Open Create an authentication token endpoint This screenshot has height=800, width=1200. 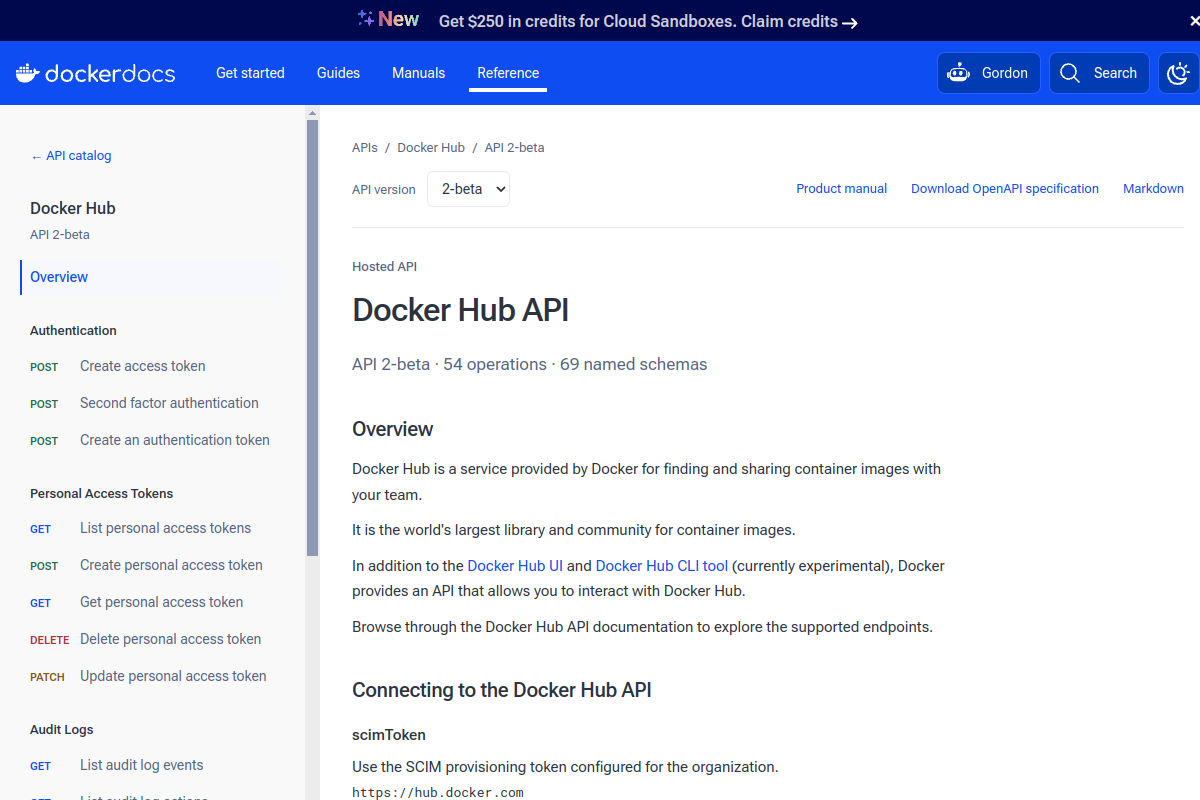coord(175,440)
